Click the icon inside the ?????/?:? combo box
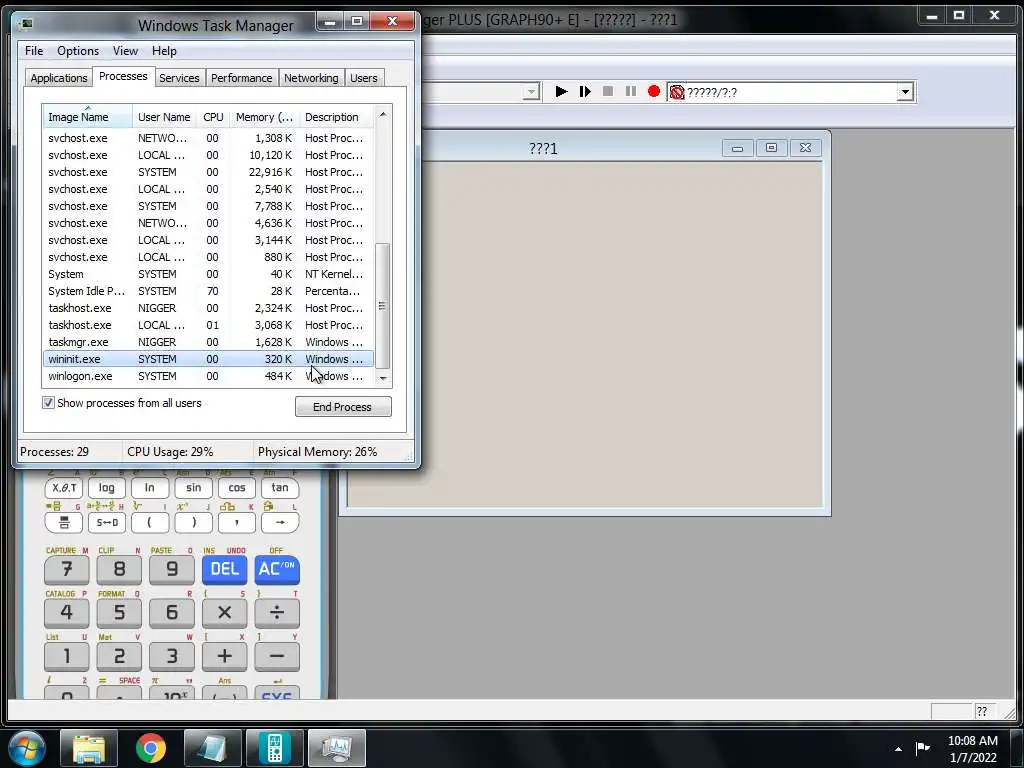This screenshot has width=1024, height=768. coord(677,92)
